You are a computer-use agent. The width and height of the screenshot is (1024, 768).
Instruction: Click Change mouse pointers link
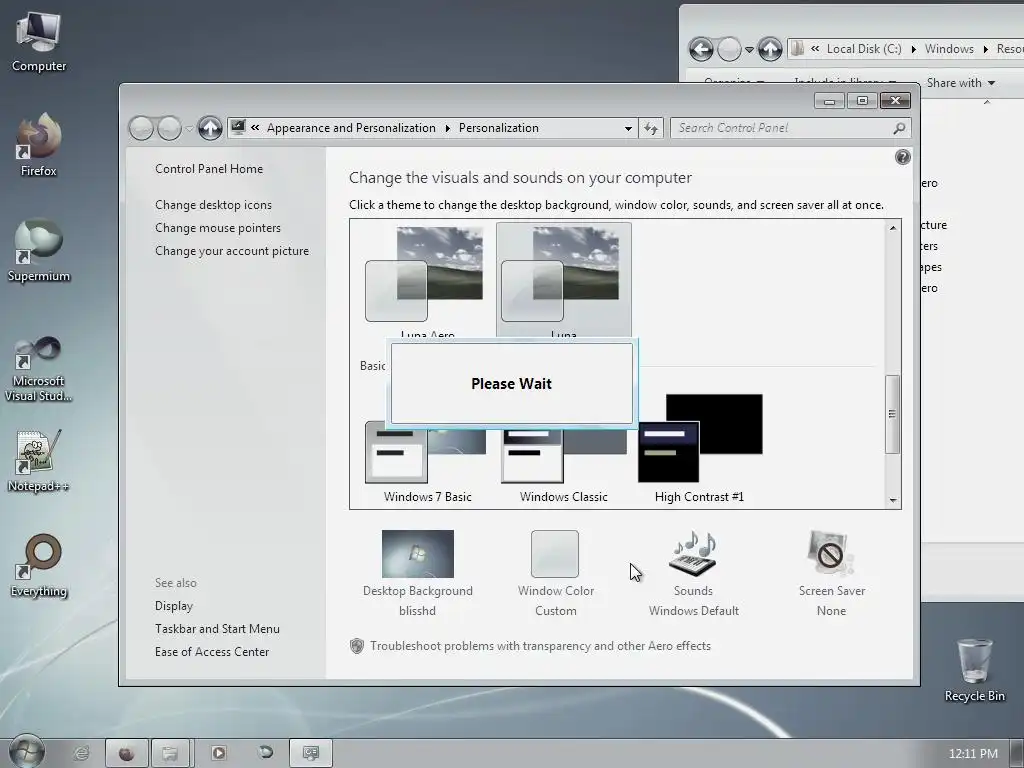point(218,227)
